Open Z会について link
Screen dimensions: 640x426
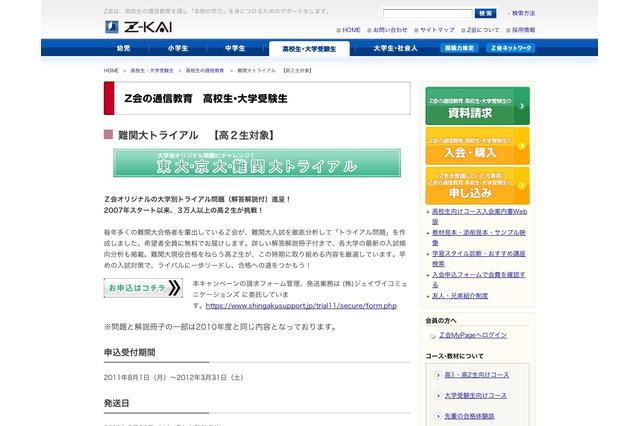483,30
